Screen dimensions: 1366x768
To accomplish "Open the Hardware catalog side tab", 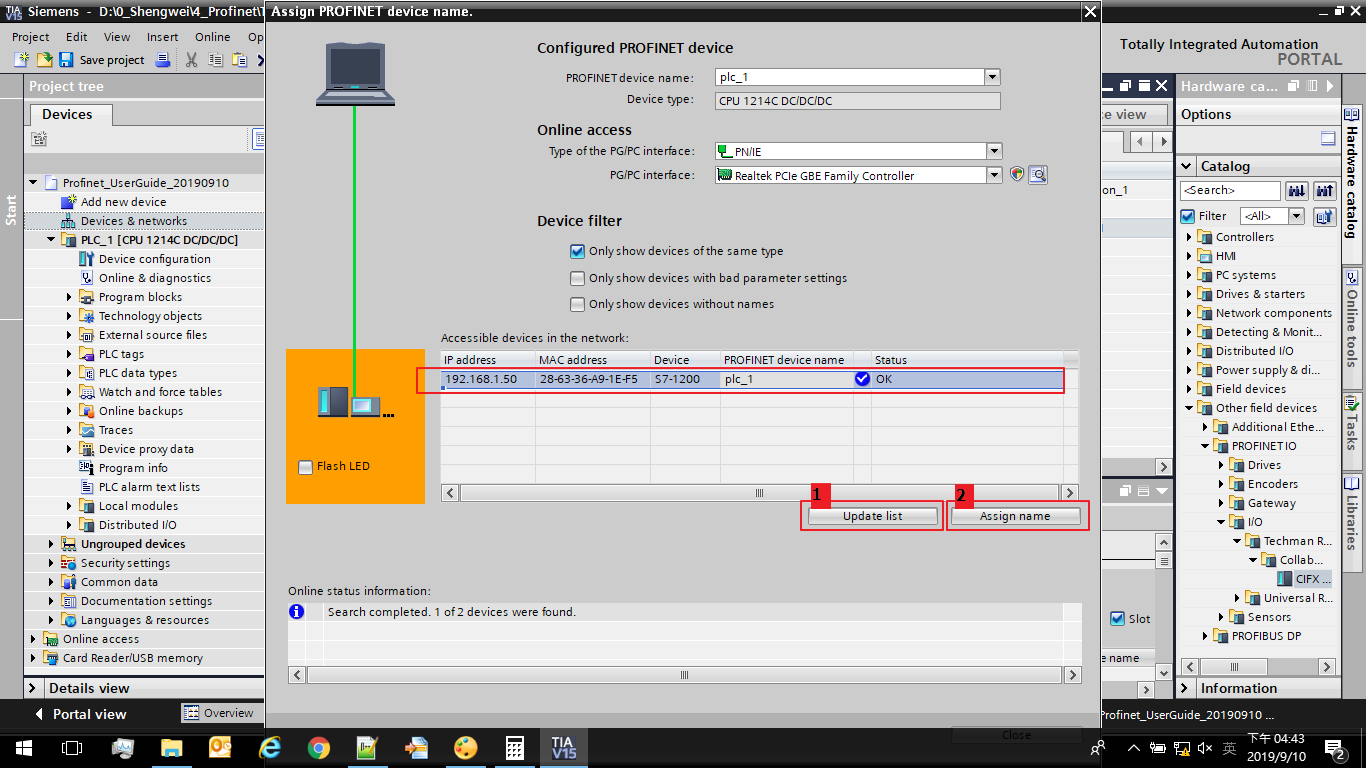I will coord(1352,175).
